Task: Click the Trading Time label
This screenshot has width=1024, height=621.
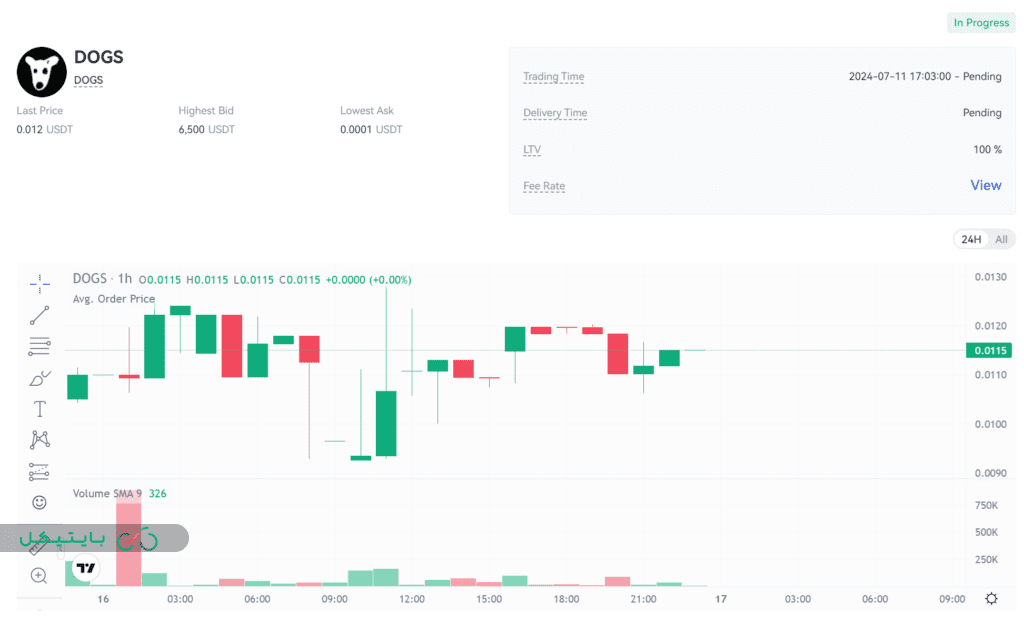Action: click(x=553, y=77)
